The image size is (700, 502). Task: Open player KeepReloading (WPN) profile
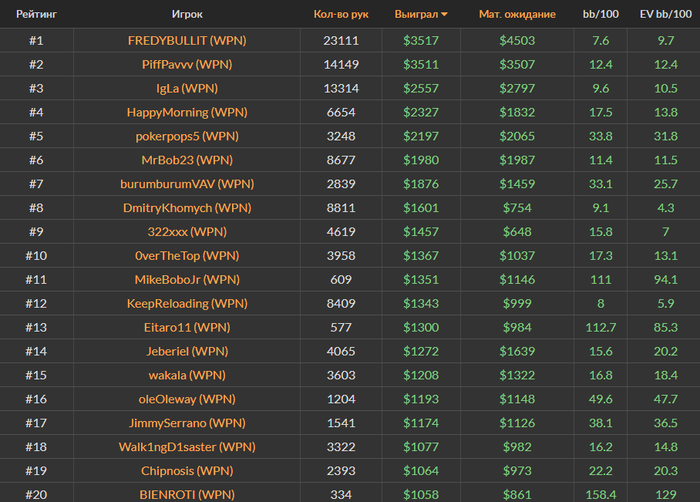point(187,304)
